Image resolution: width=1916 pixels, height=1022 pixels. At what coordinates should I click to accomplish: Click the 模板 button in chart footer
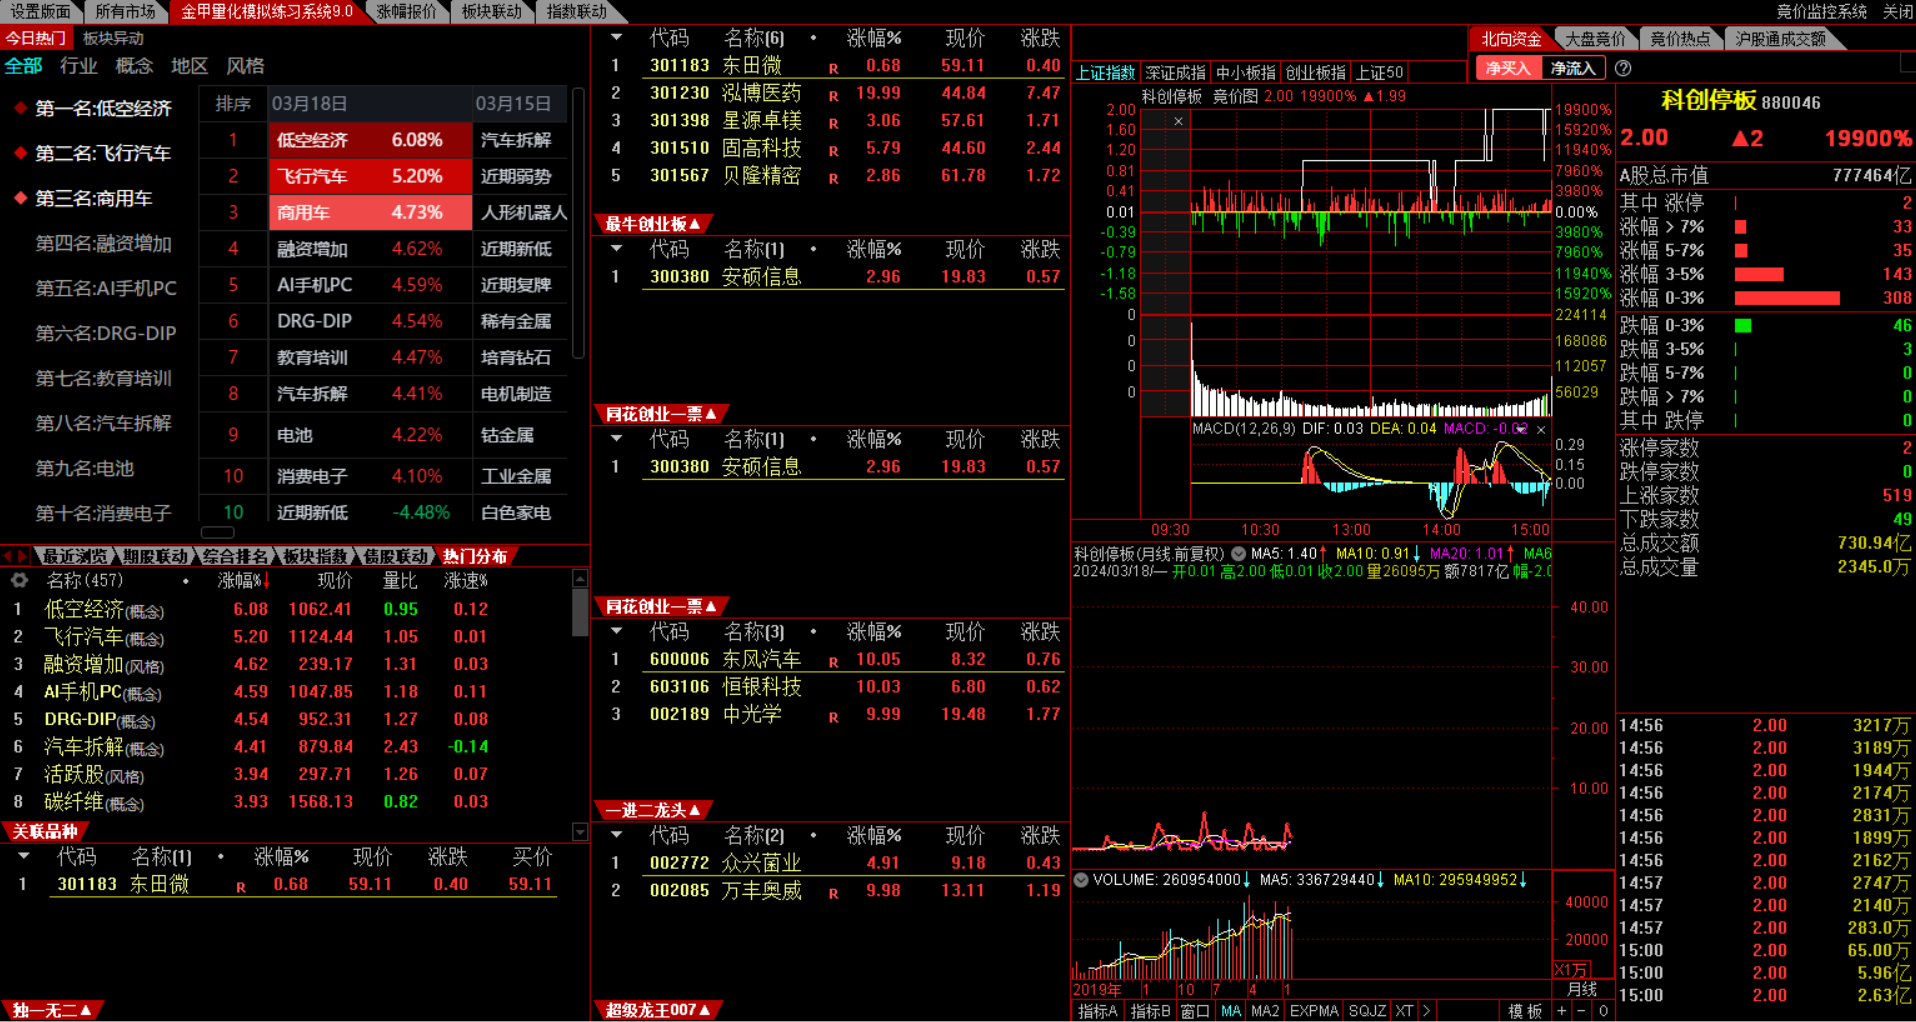(x=1525, y=1011)
